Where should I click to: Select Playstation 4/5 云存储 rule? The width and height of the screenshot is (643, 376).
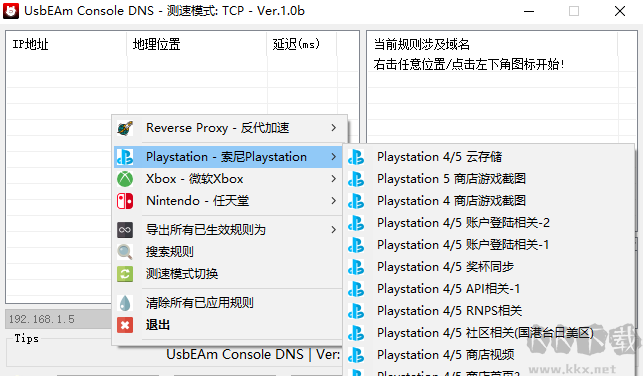coord(488,157)
